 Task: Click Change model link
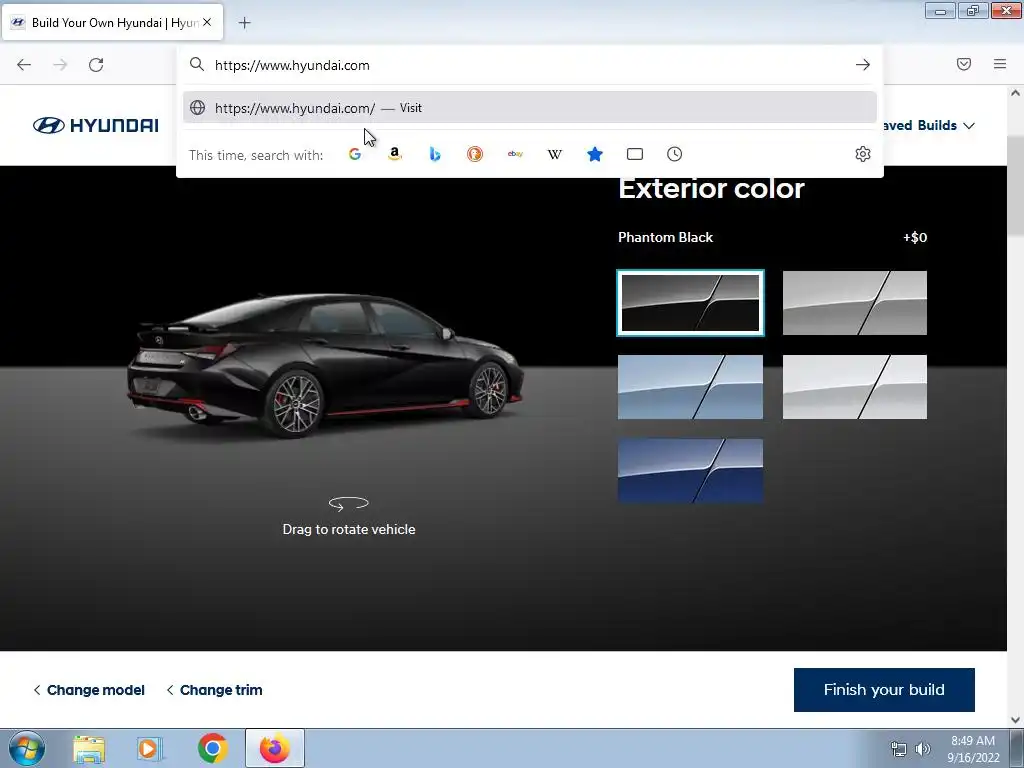coord(89,690)
